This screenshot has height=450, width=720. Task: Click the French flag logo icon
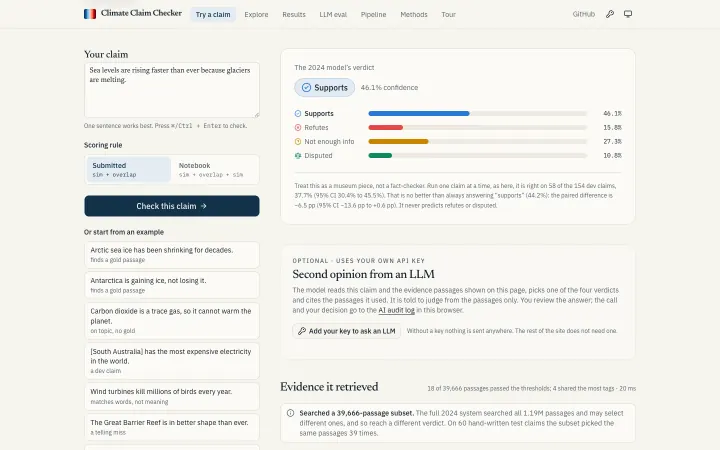[x=90, y=14]
